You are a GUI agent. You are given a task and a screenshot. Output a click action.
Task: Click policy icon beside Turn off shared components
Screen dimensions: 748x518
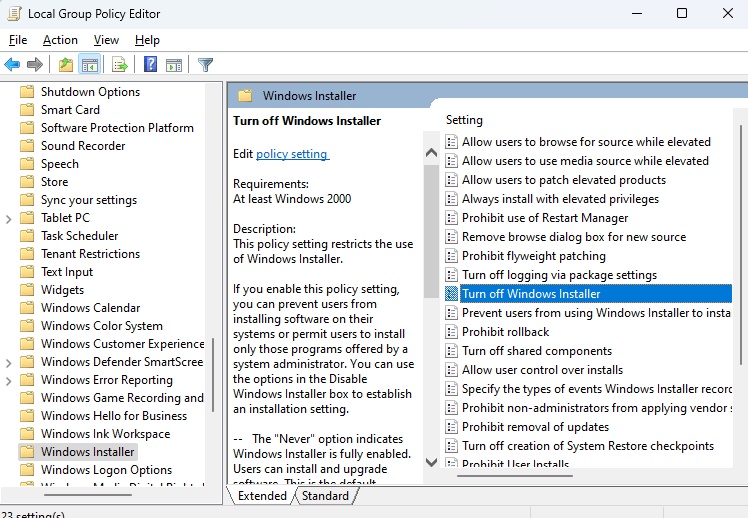click(451, 351)
